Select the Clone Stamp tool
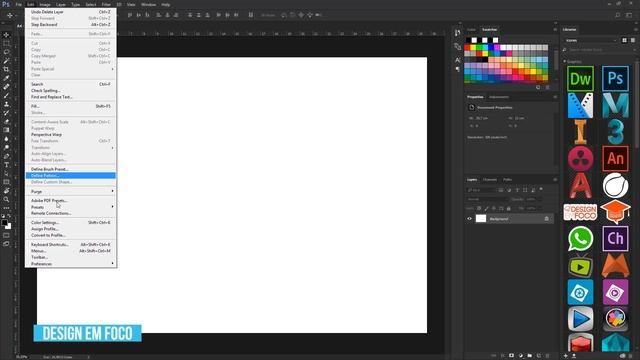 [6, 104]
